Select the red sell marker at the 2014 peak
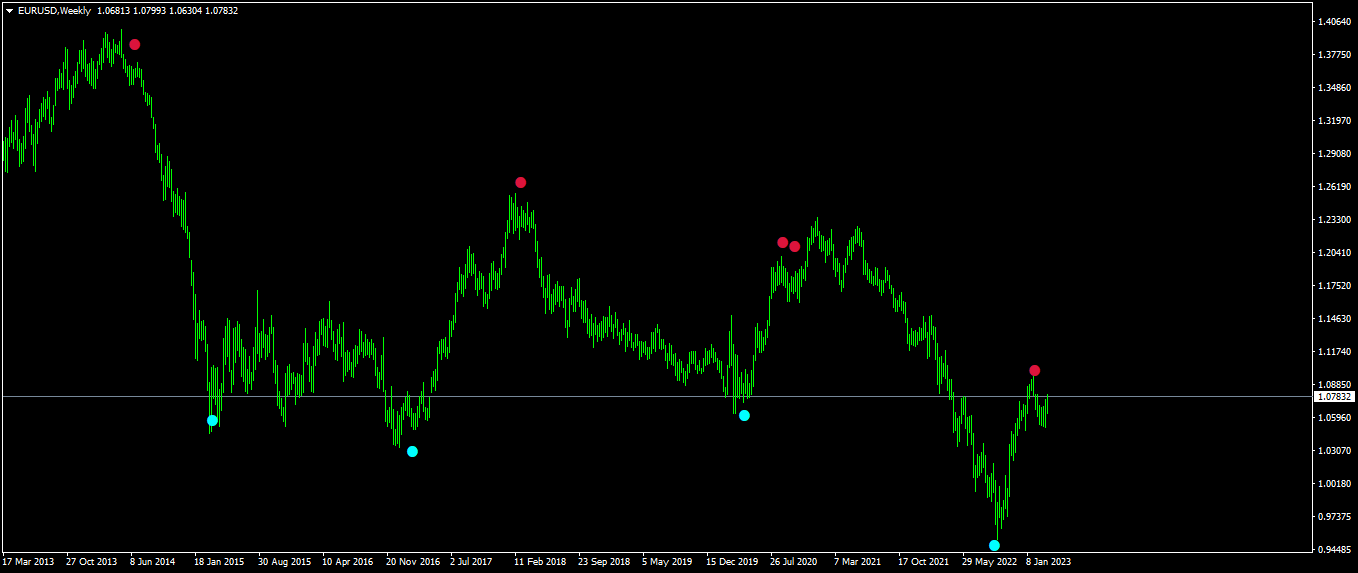Image resolution: width=1358 pixels, height=573 pixels. point(135,45)
